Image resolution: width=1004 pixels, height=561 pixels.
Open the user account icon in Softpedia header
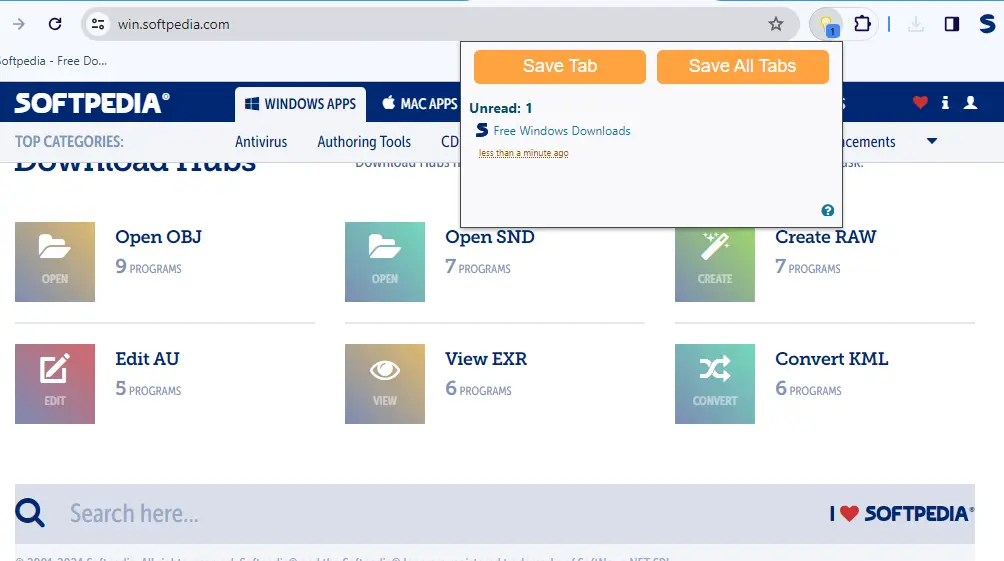pyautogui.click(x=970, y=103)
